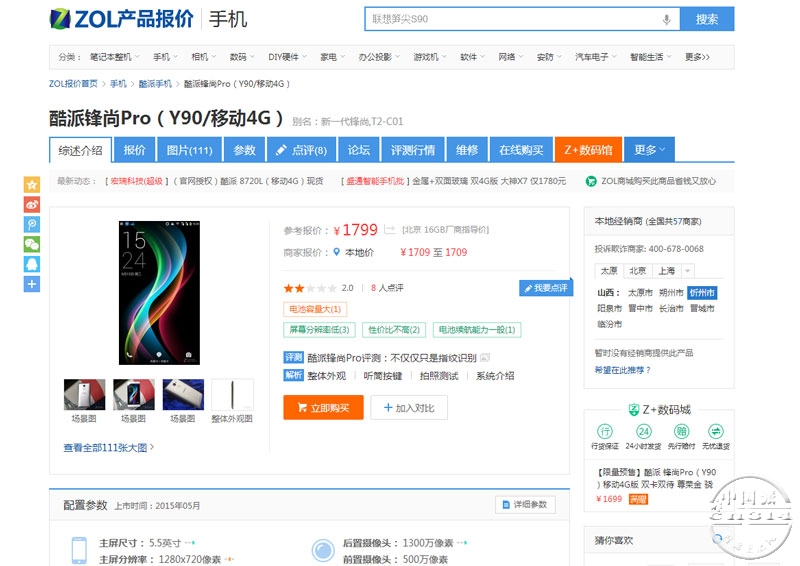This screenshot has height=566, width=800.
Task: Click the star favorite share icon
Action: click(x=32, y=184)
